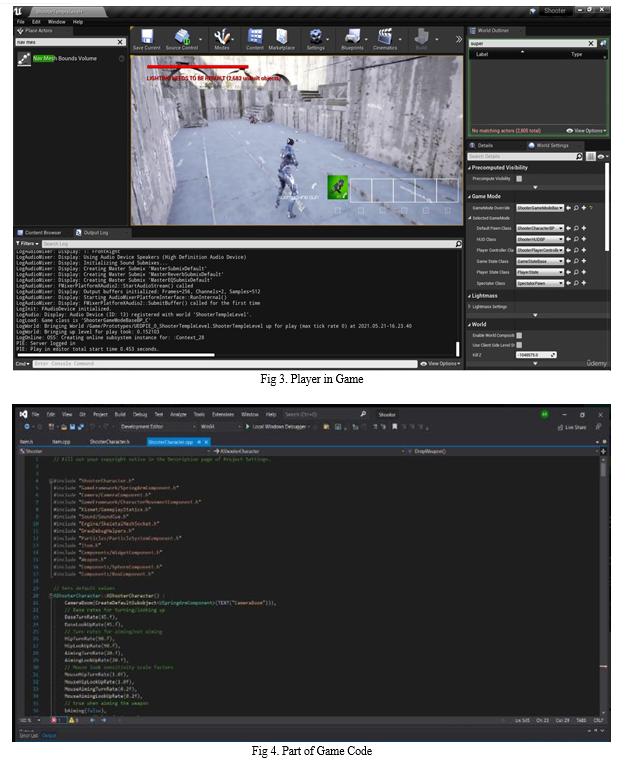Click the Search Details magnifier icon
The image size is (628, 769).
pyautogui.click(x=579, y=156)
